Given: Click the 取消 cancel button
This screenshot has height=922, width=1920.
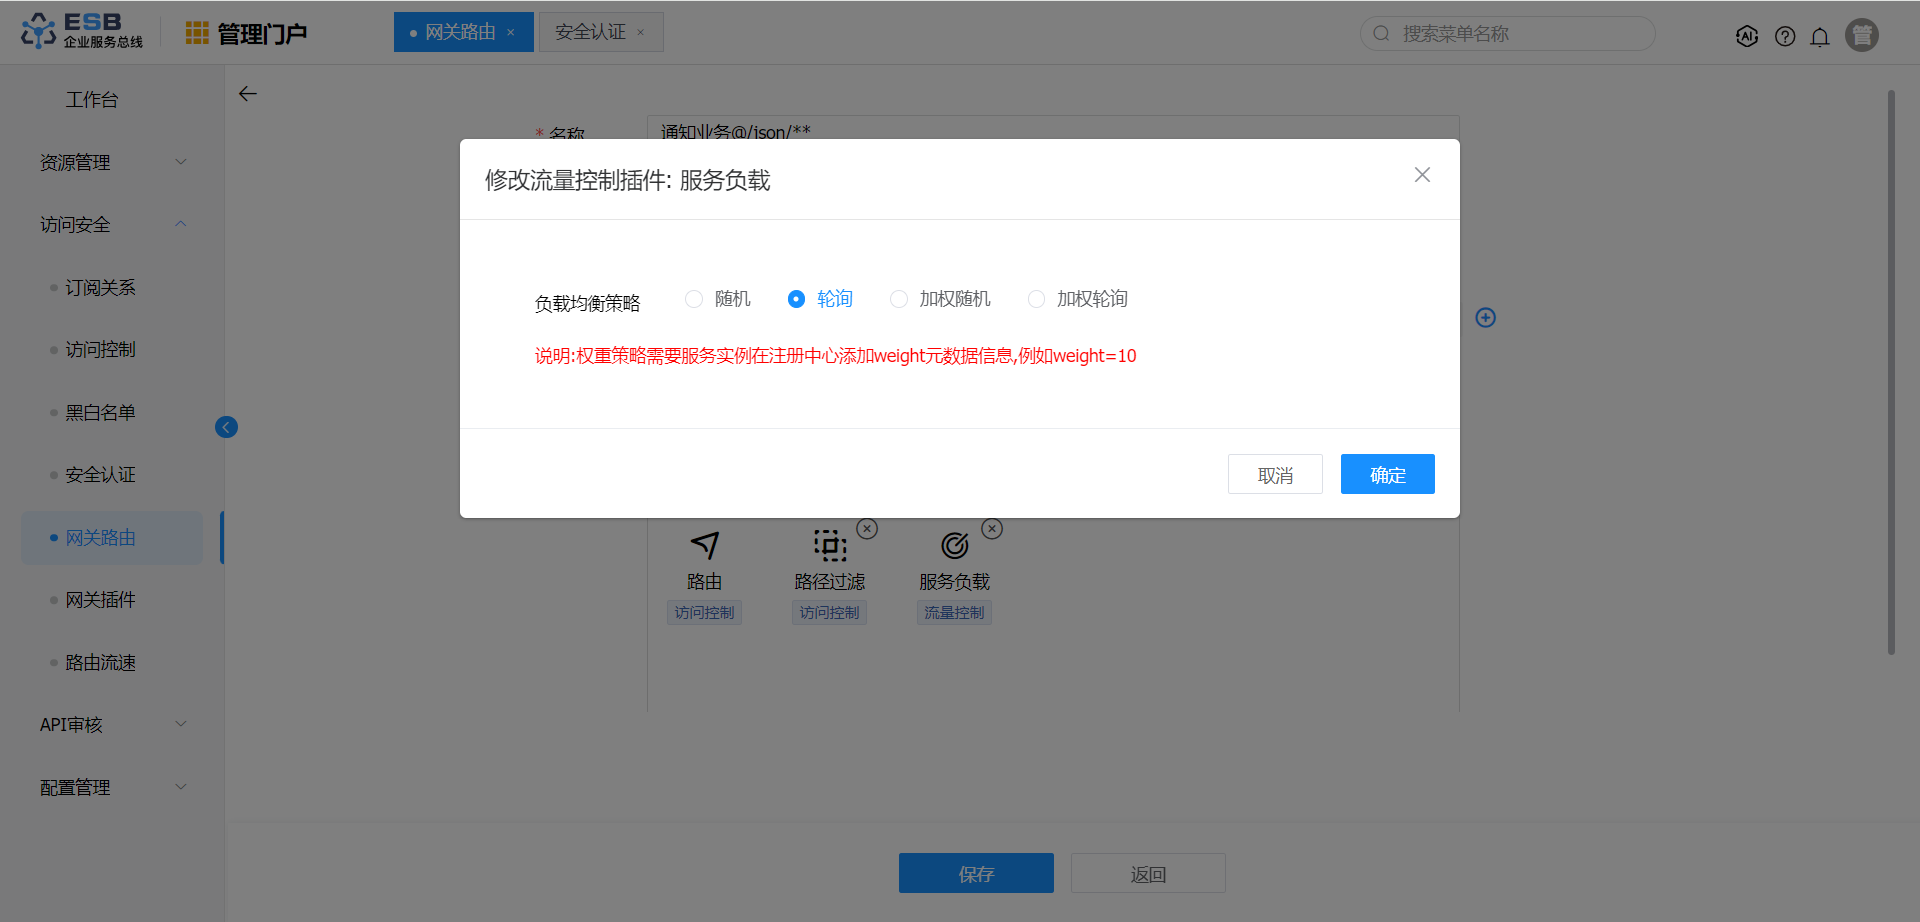Looking at the screenshot, I should tap(1275, 475).
